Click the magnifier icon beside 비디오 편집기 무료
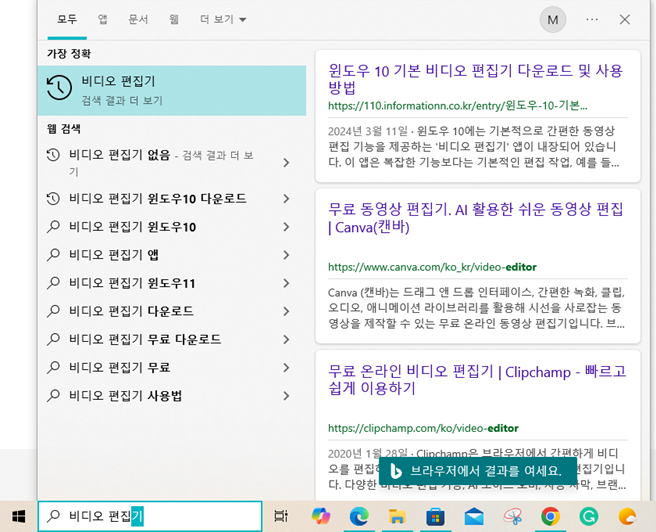 click(x=53, y=367)
